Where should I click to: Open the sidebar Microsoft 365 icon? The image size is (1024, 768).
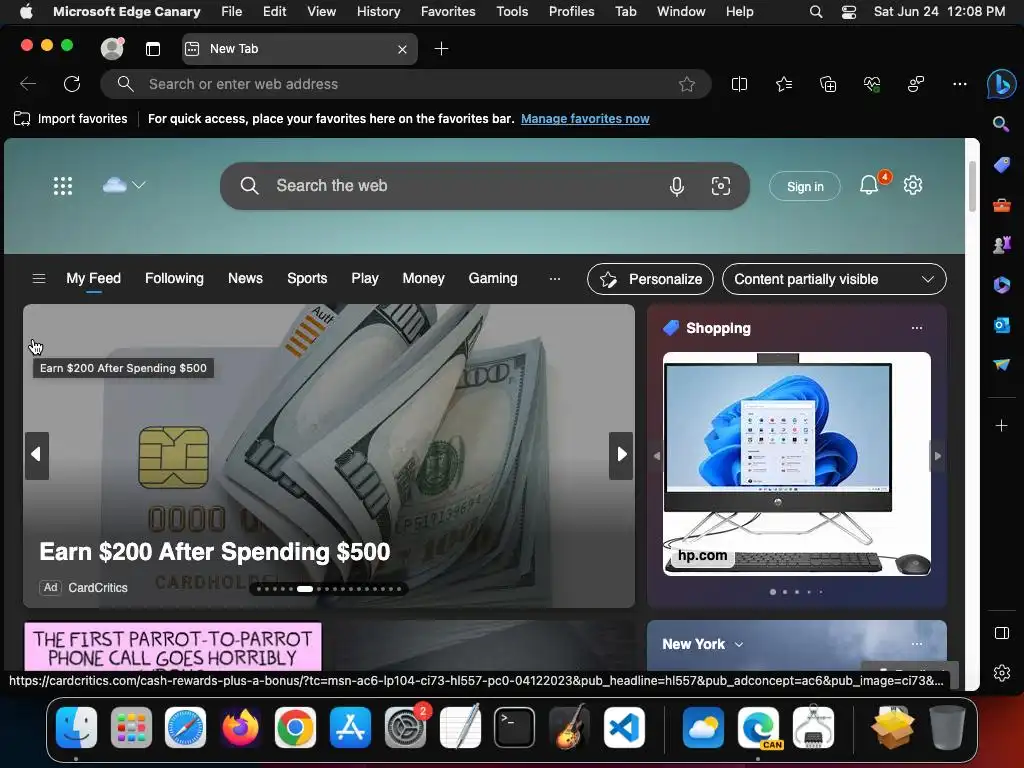[x=1001, y=285]
